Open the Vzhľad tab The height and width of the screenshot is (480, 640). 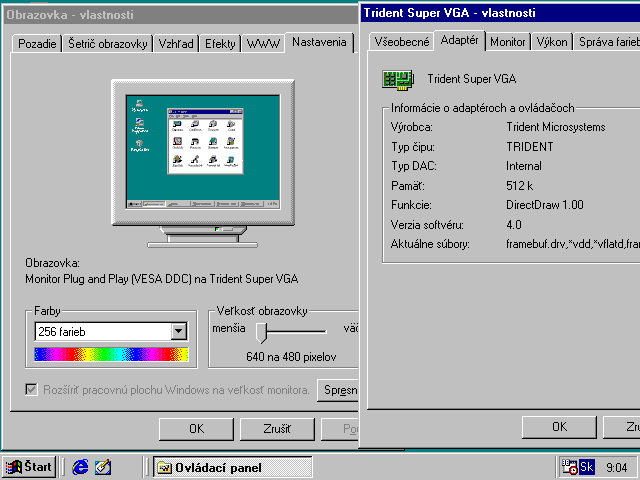click(x=176, y=44)
